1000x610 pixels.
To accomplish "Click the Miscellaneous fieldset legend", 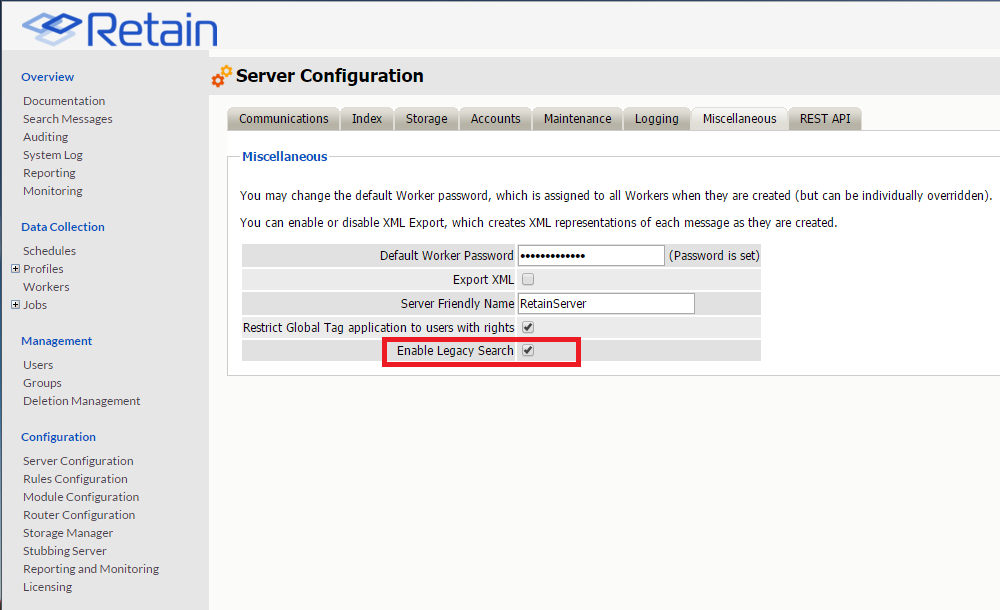I will coord(284,156).
